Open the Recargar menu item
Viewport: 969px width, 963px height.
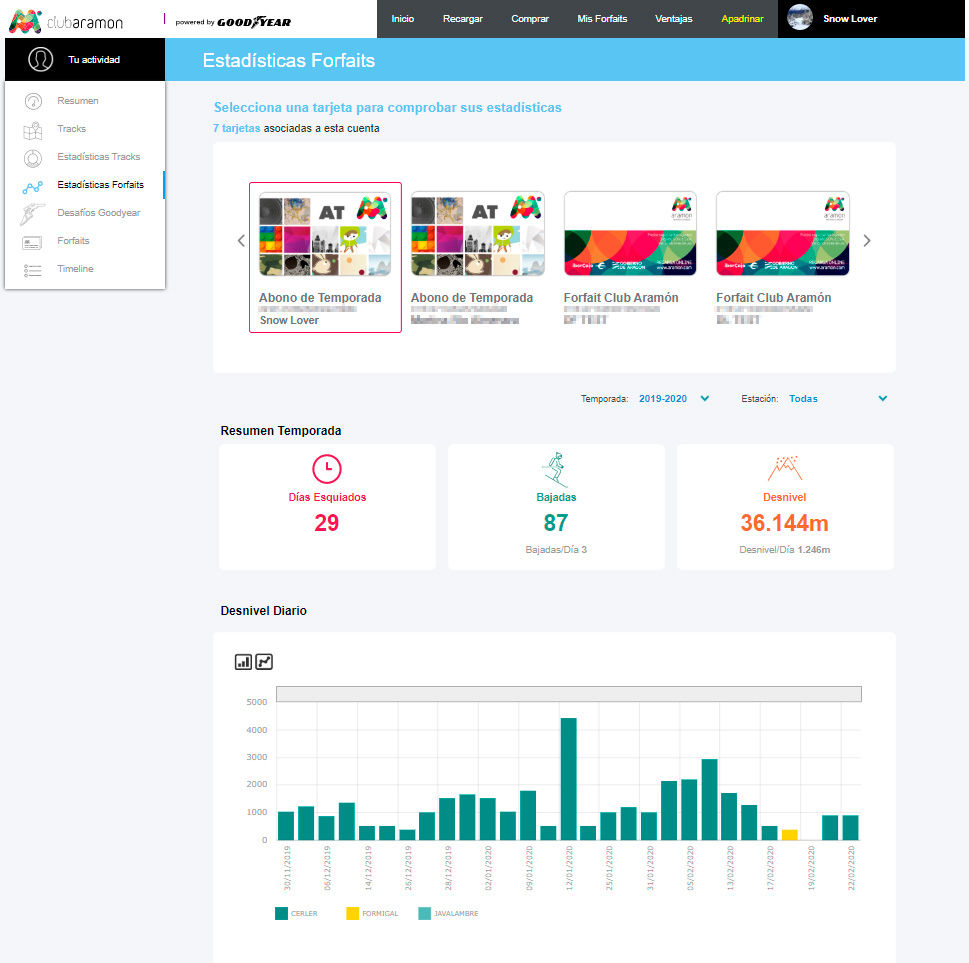point(462,19)
